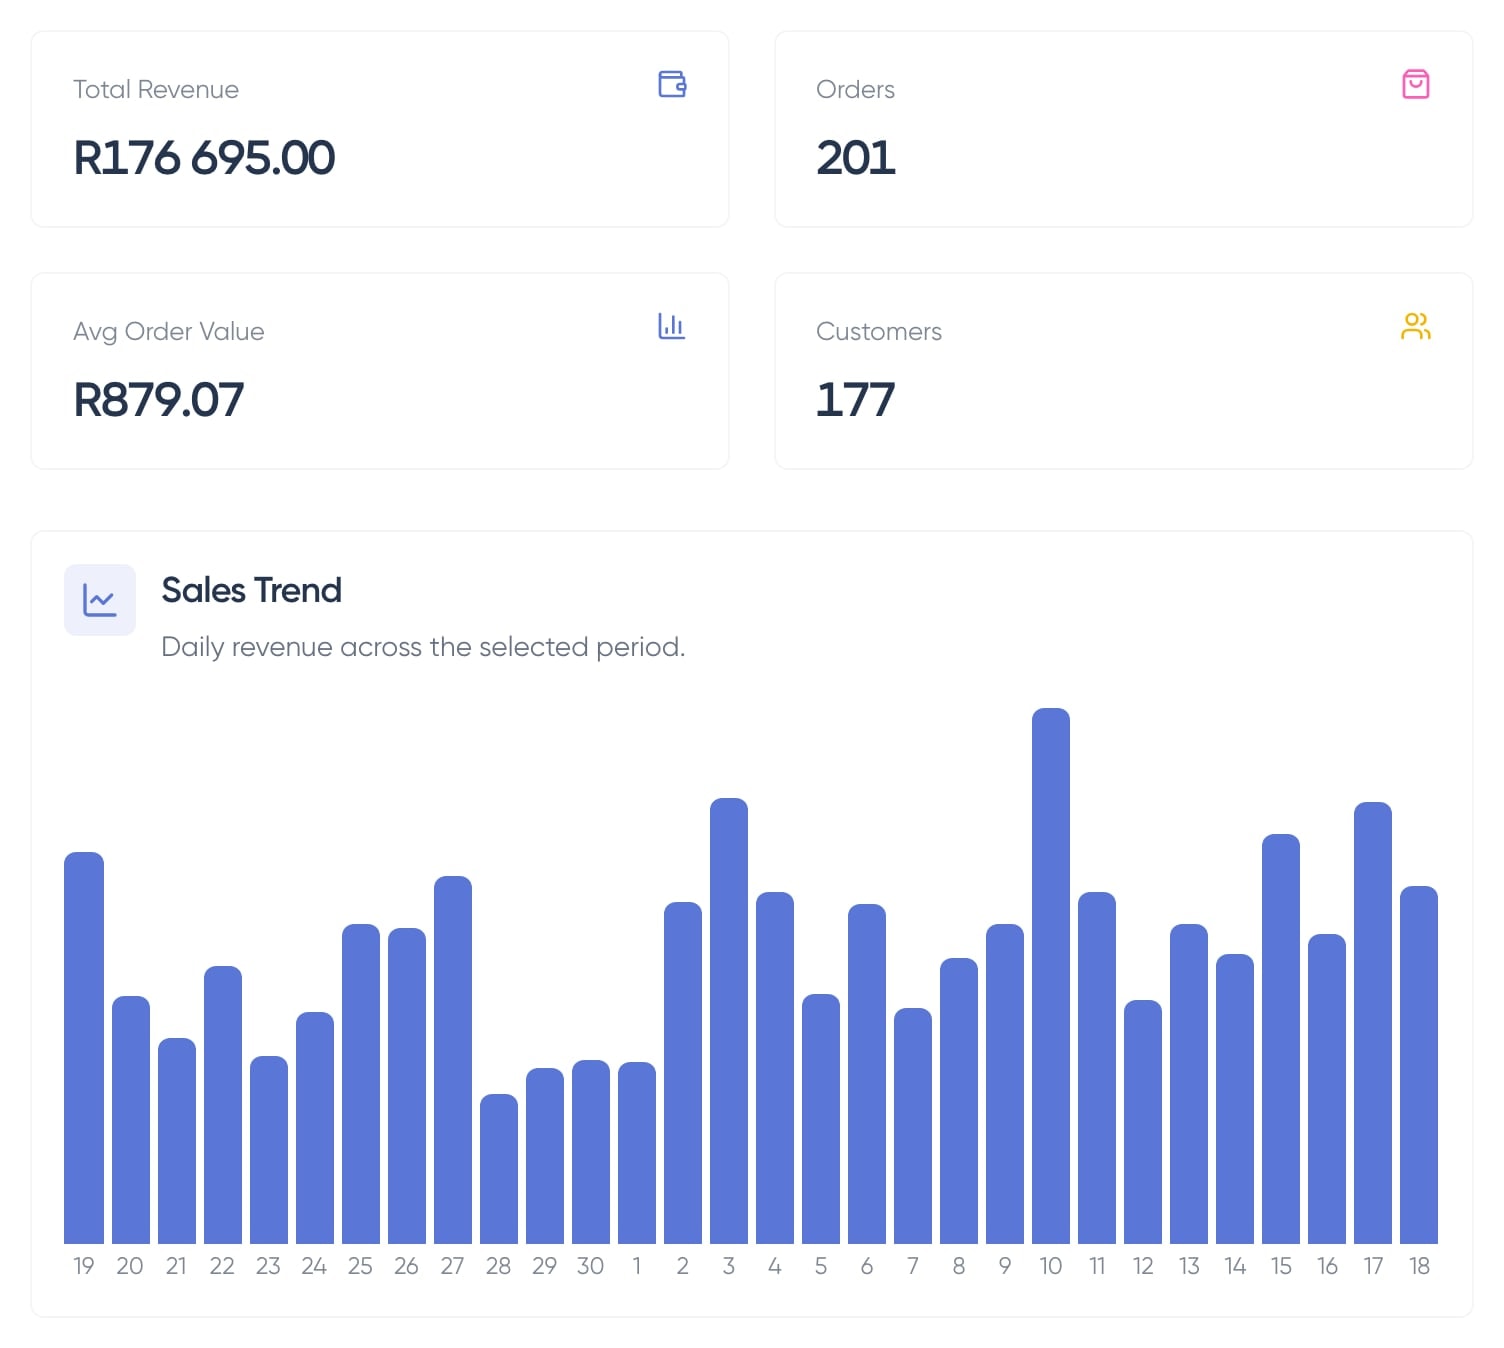The height and width of the screenshot is (1348, 1504).
Task: Select the customers count 177
Action: coord(855,400)
